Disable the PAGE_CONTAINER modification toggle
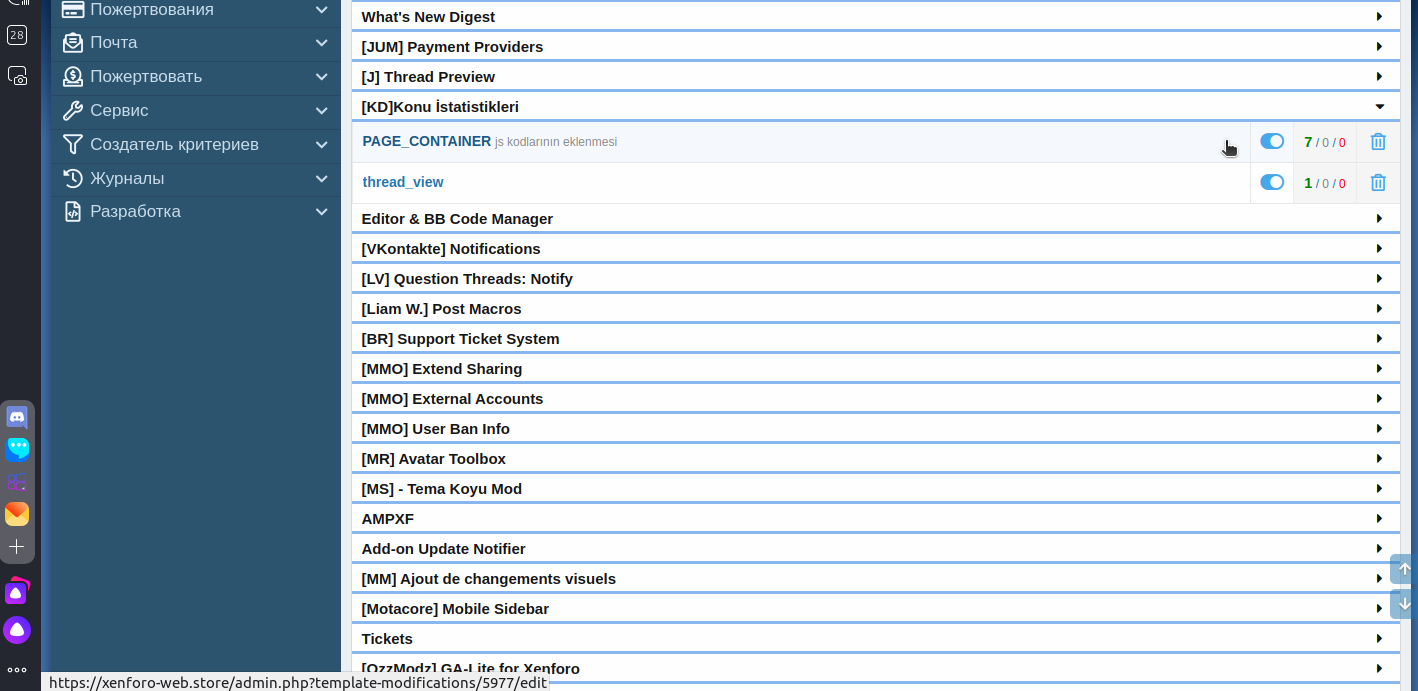 (x=1271, y=142)
